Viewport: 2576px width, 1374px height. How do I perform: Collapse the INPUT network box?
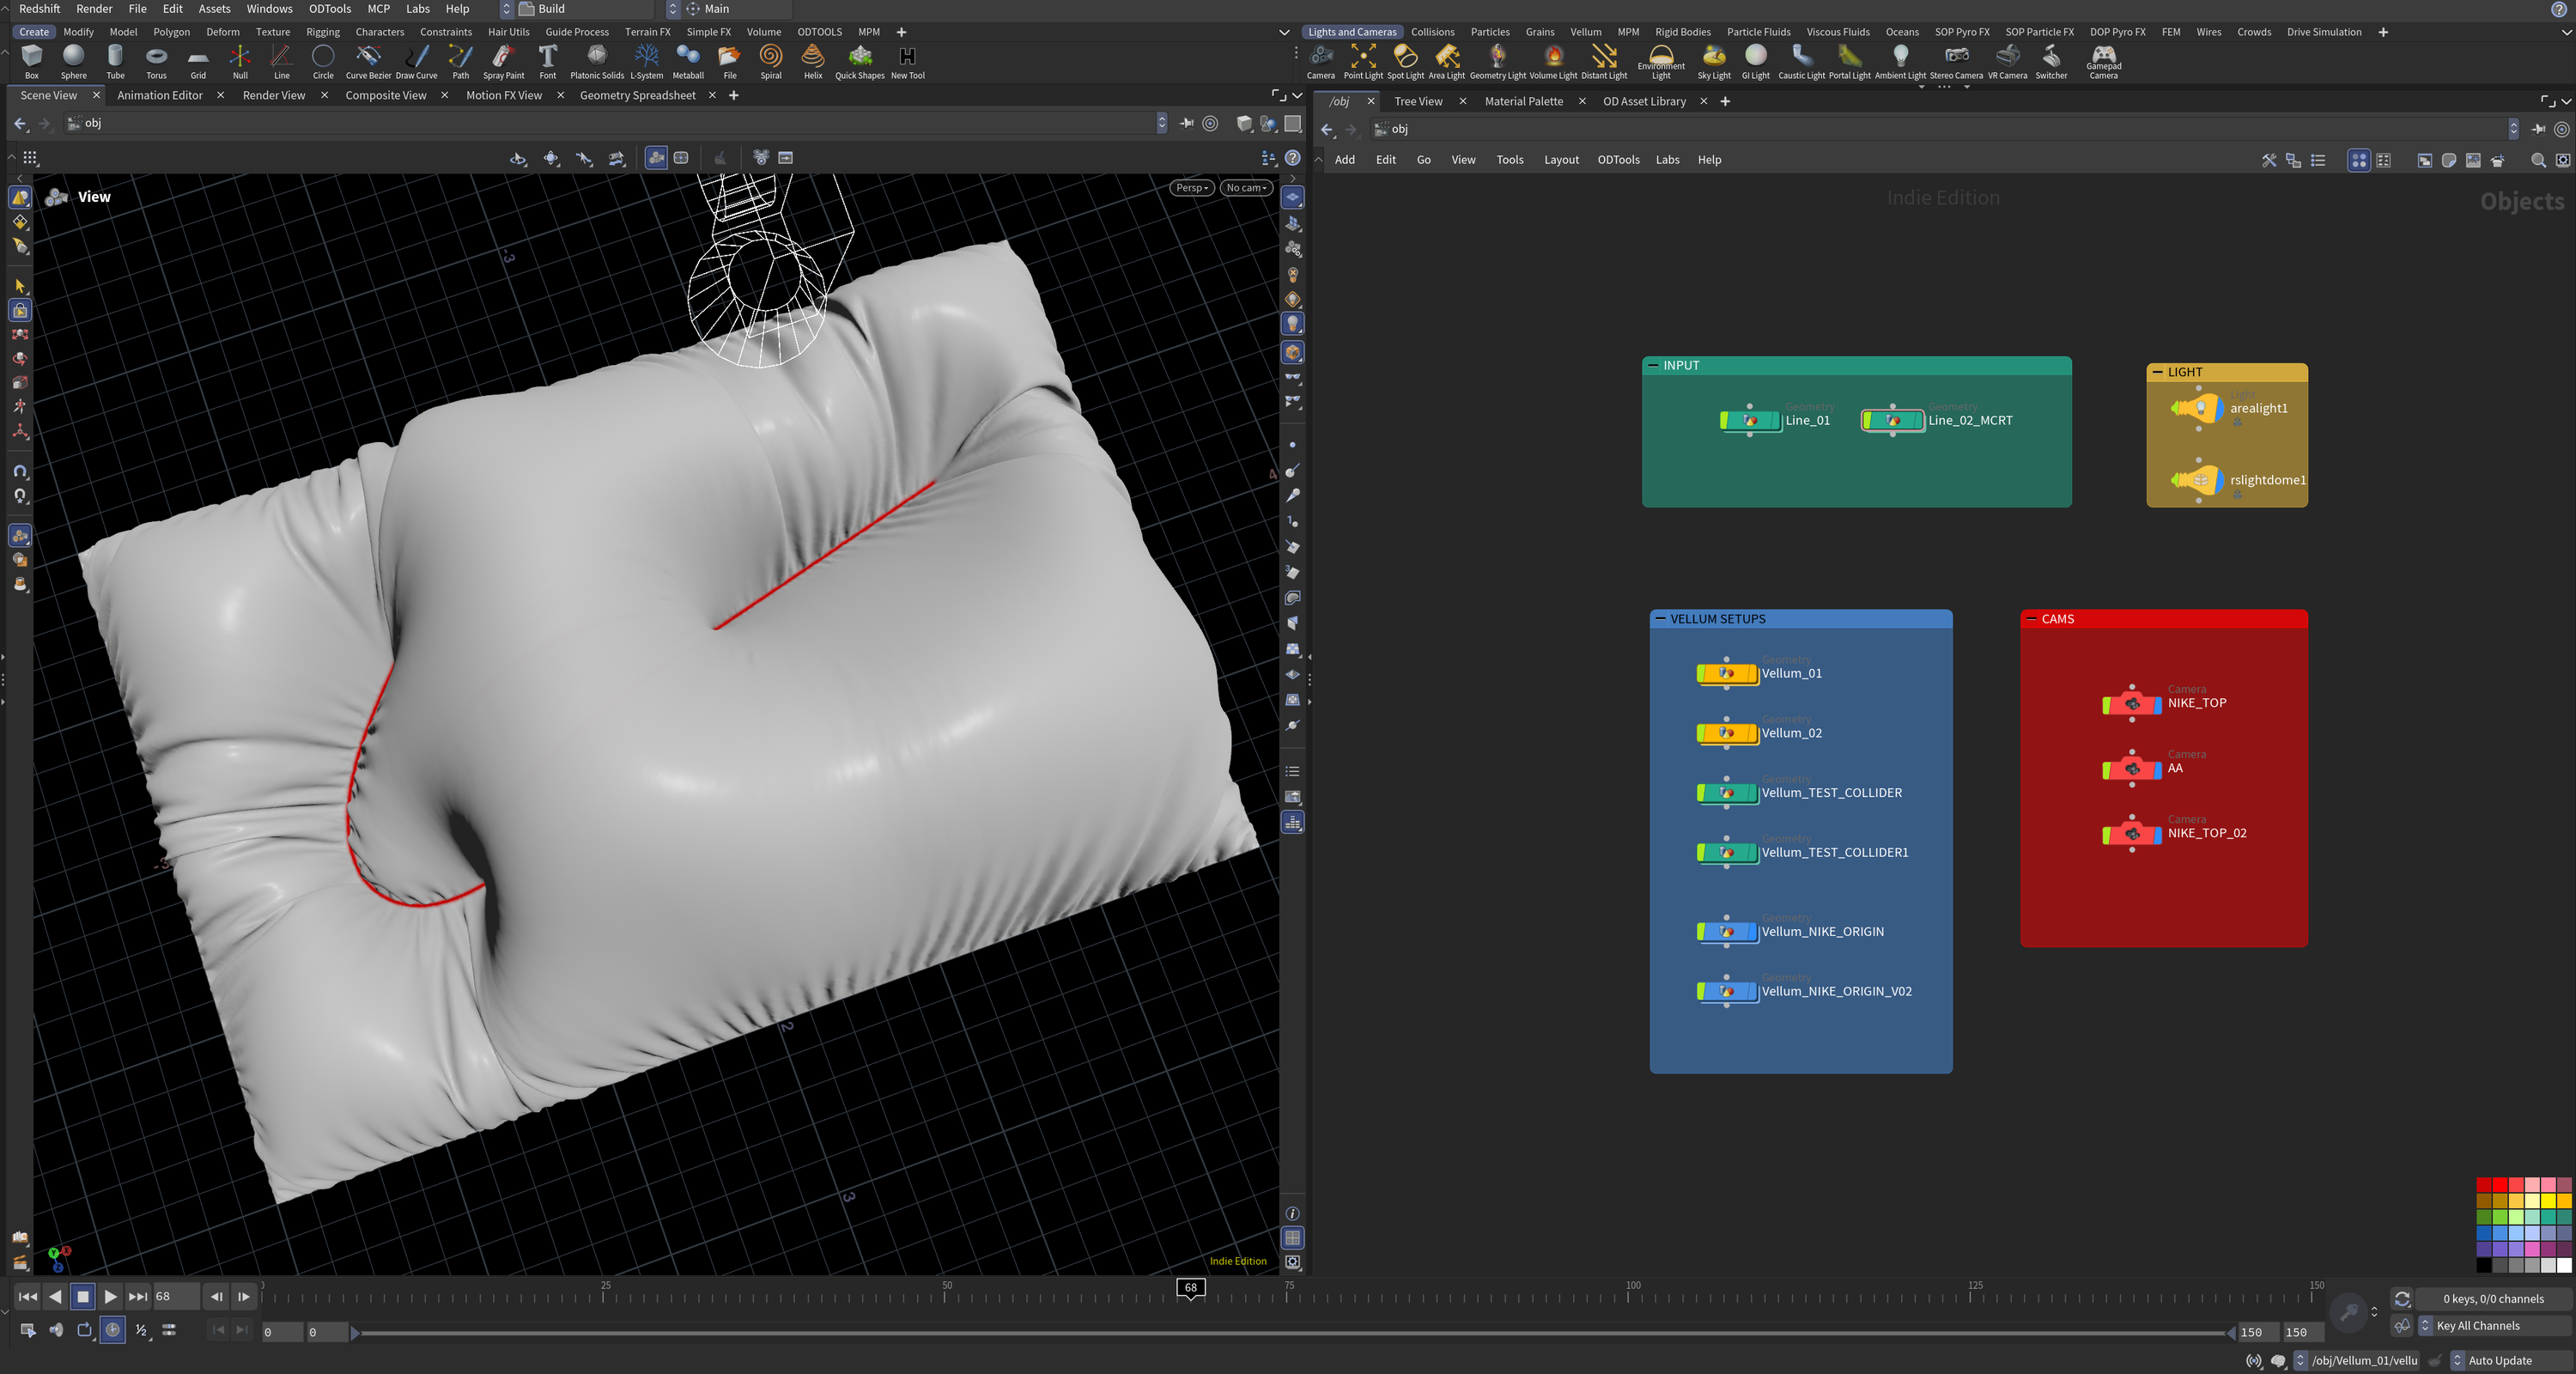click(1651, 366)
